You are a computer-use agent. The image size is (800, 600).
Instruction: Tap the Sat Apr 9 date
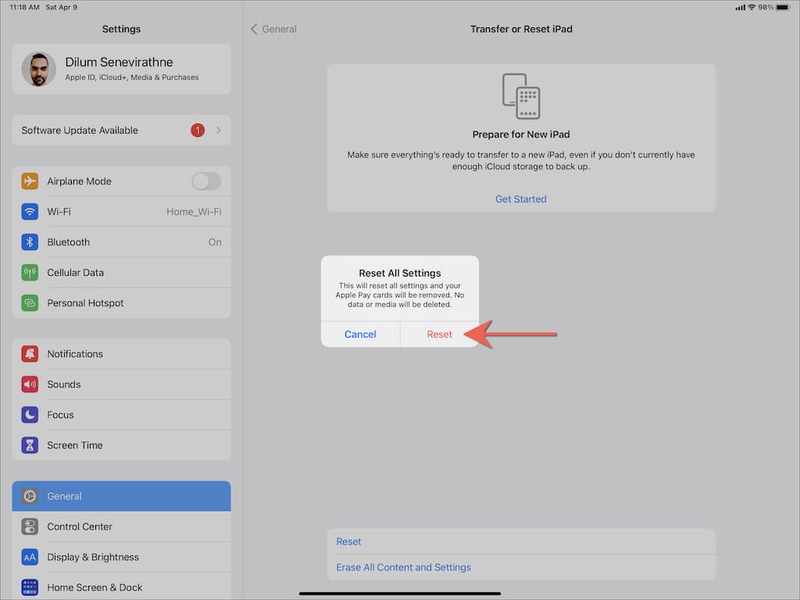pyautogui.click(x=61, y=7)
